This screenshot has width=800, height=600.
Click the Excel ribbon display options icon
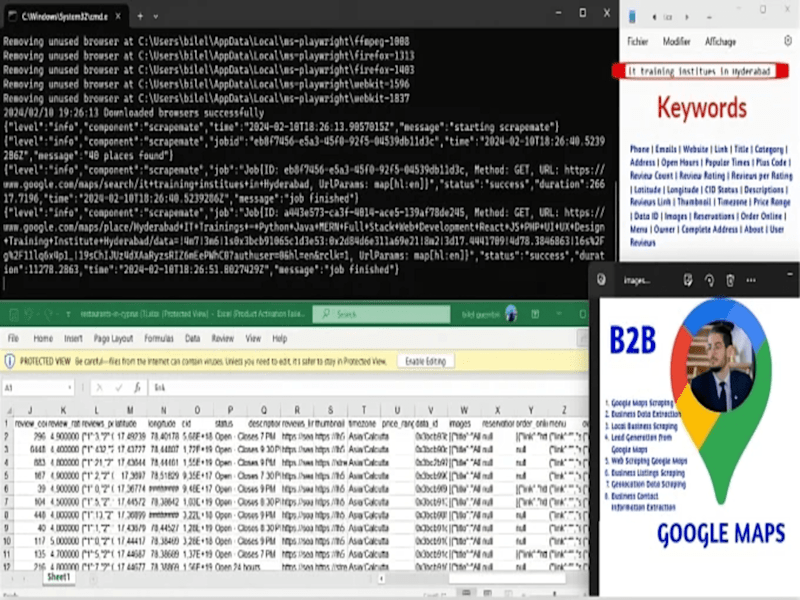(x=535, y=314)
